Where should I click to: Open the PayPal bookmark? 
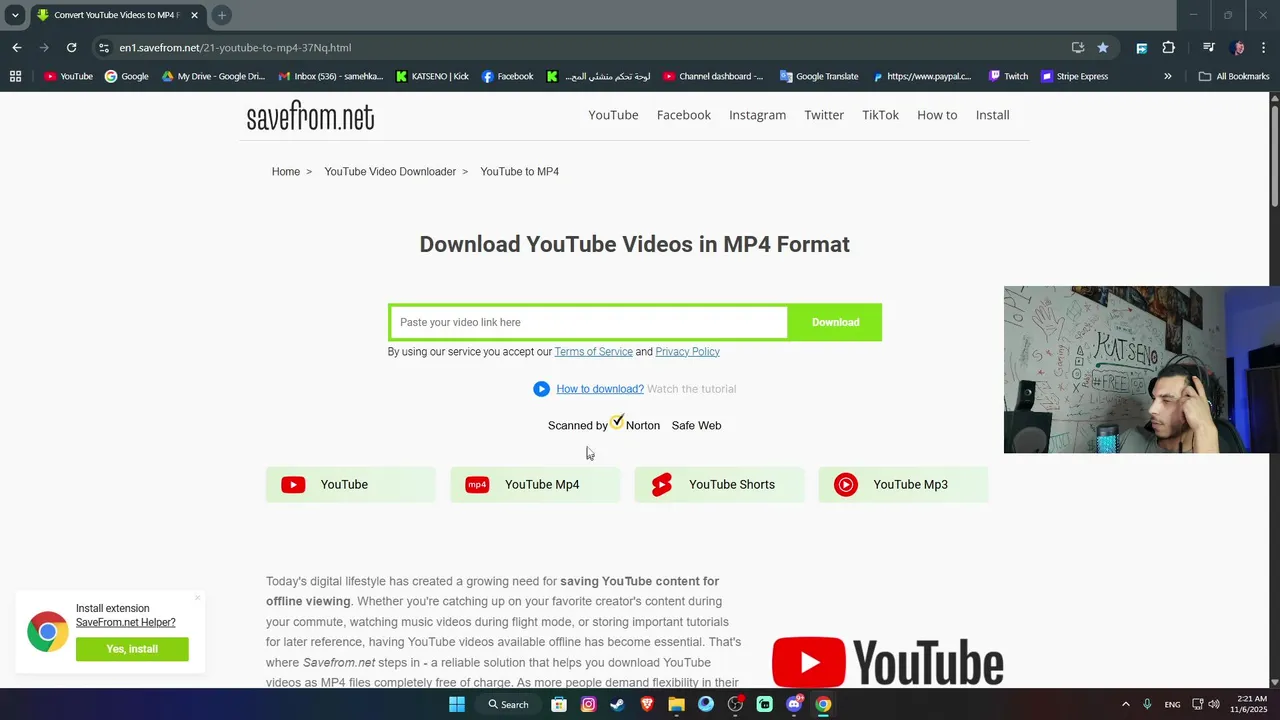[922, 76]
